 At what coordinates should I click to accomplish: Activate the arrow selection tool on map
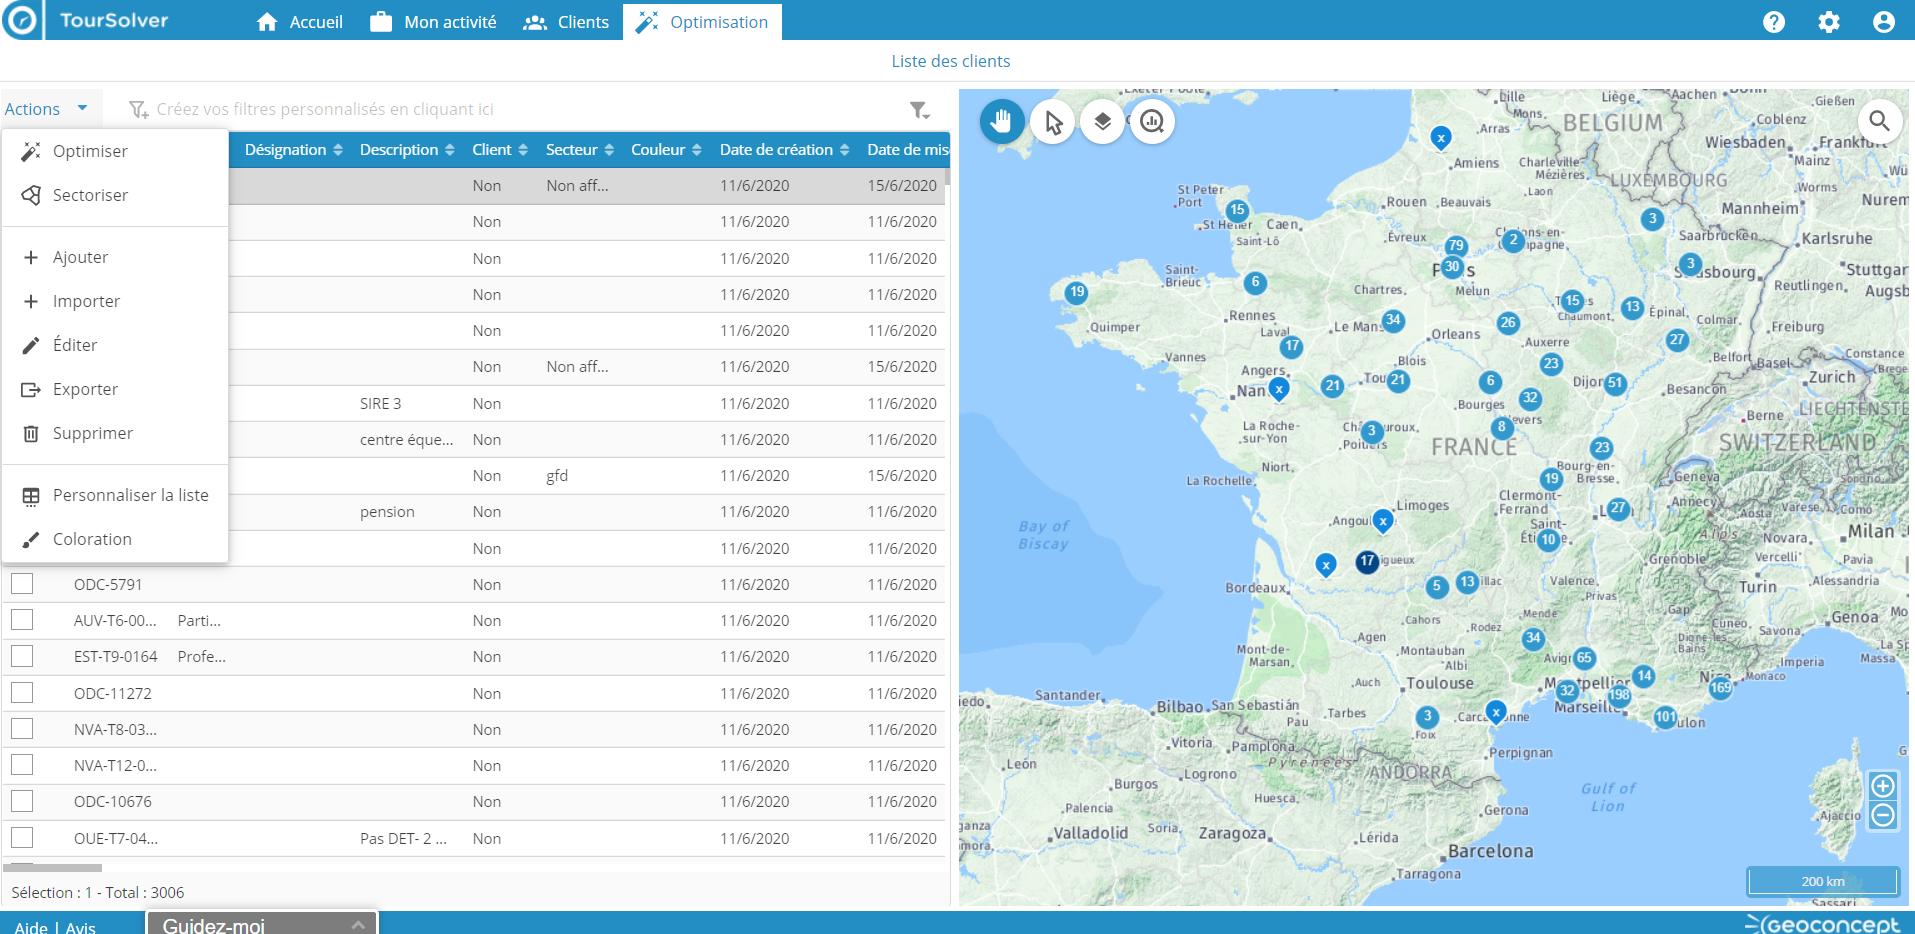1053,122
